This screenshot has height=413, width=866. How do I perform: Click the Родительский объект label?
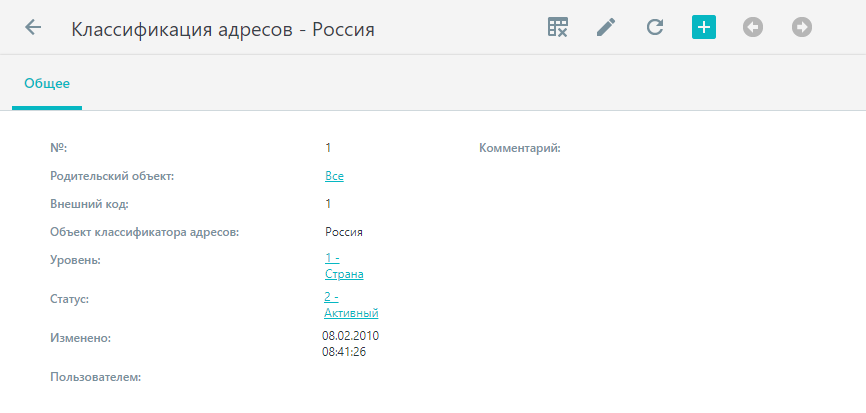[x=112, y=176]
